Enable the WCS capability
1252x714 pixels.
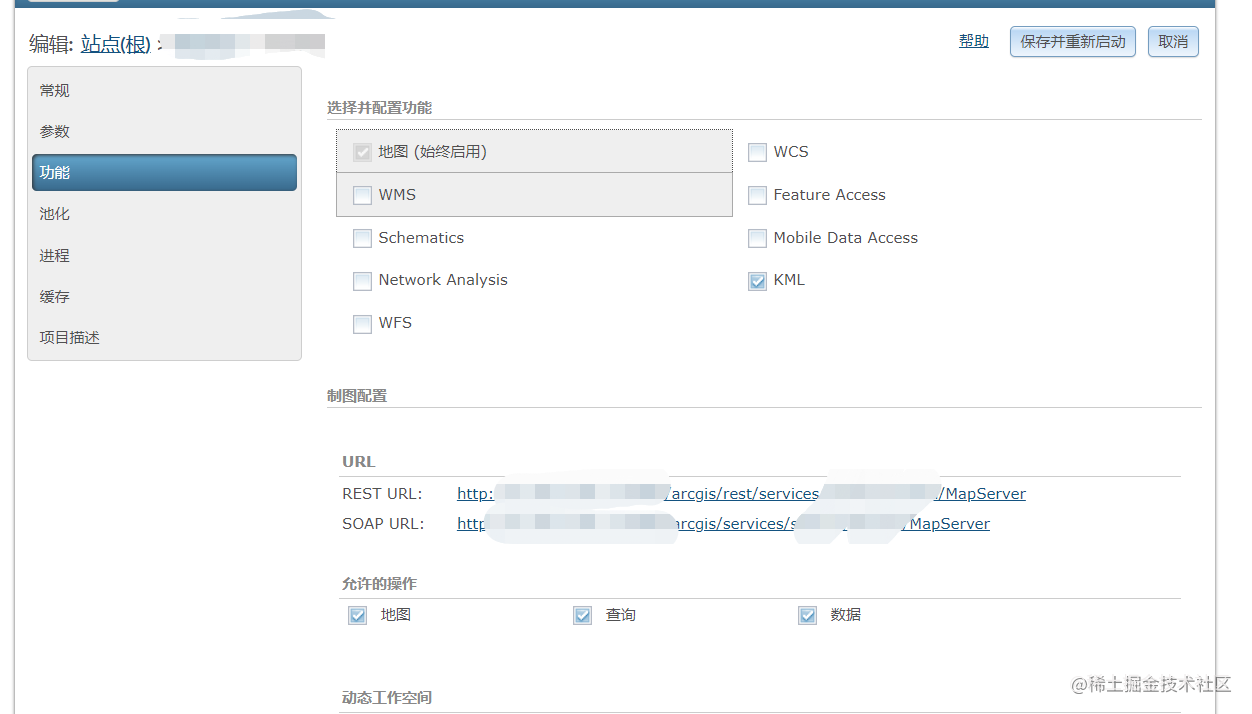pyautogui.click(x=757, y=152)
